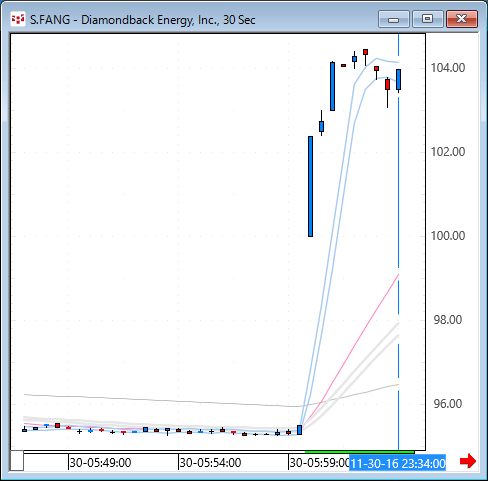Select the tall blue candle opening at 100

(x=310, y=186)
